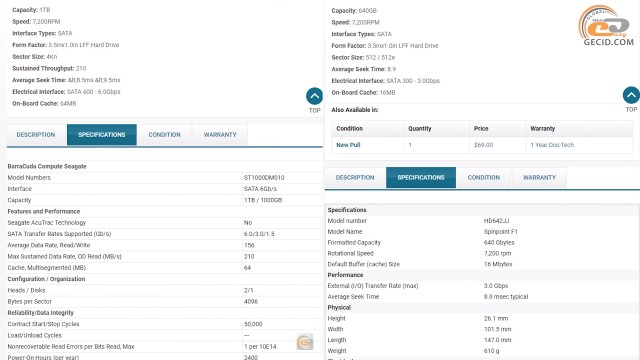Open the DESCRIPTION tab on left page
The image size is (640, 360).
(36, 135)
